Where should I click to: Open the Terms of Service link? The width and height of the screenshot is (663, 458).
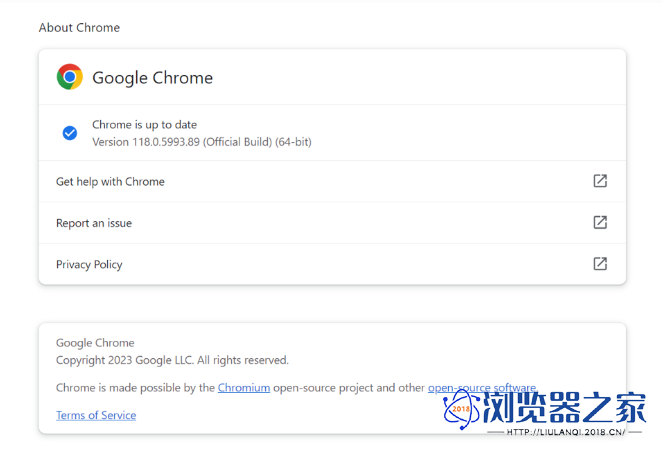tap(96, 415)
